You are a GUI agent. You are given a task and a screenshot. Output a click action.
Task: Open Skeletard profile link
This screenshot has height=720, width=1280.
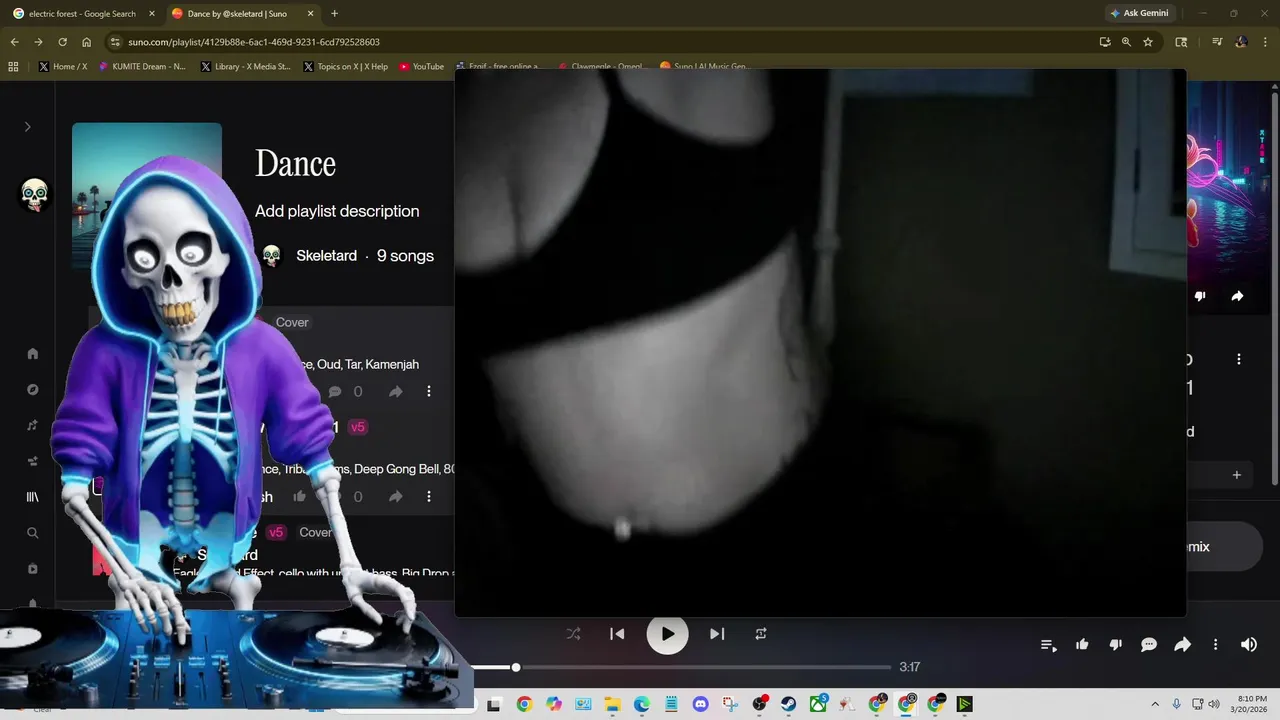(326, 256)
